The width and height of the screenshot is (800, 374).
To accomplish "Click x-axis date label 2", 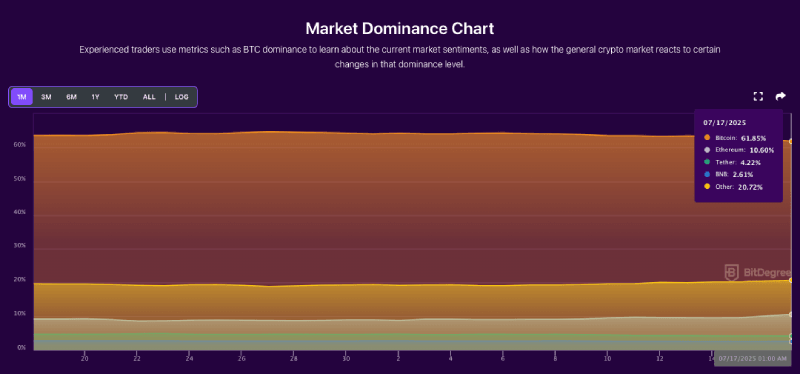I will tap(398, 358).
